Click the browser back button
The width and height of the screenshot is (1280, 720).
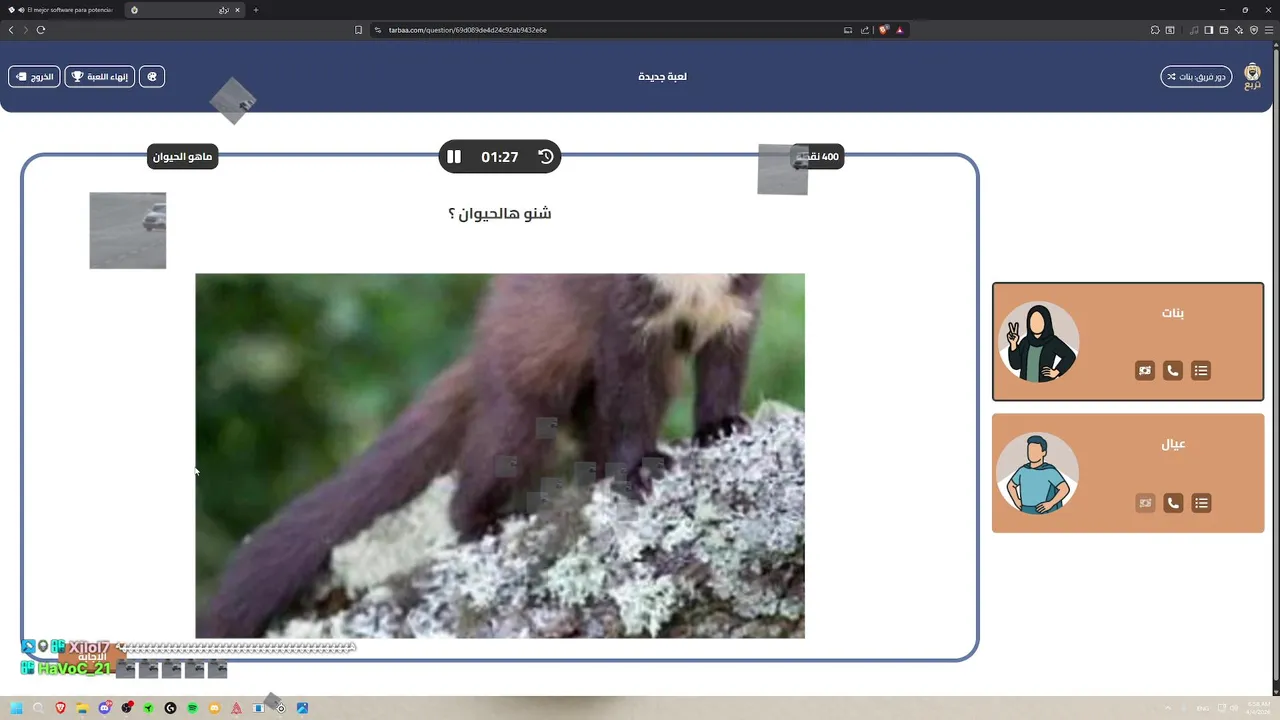coord(11,30)
